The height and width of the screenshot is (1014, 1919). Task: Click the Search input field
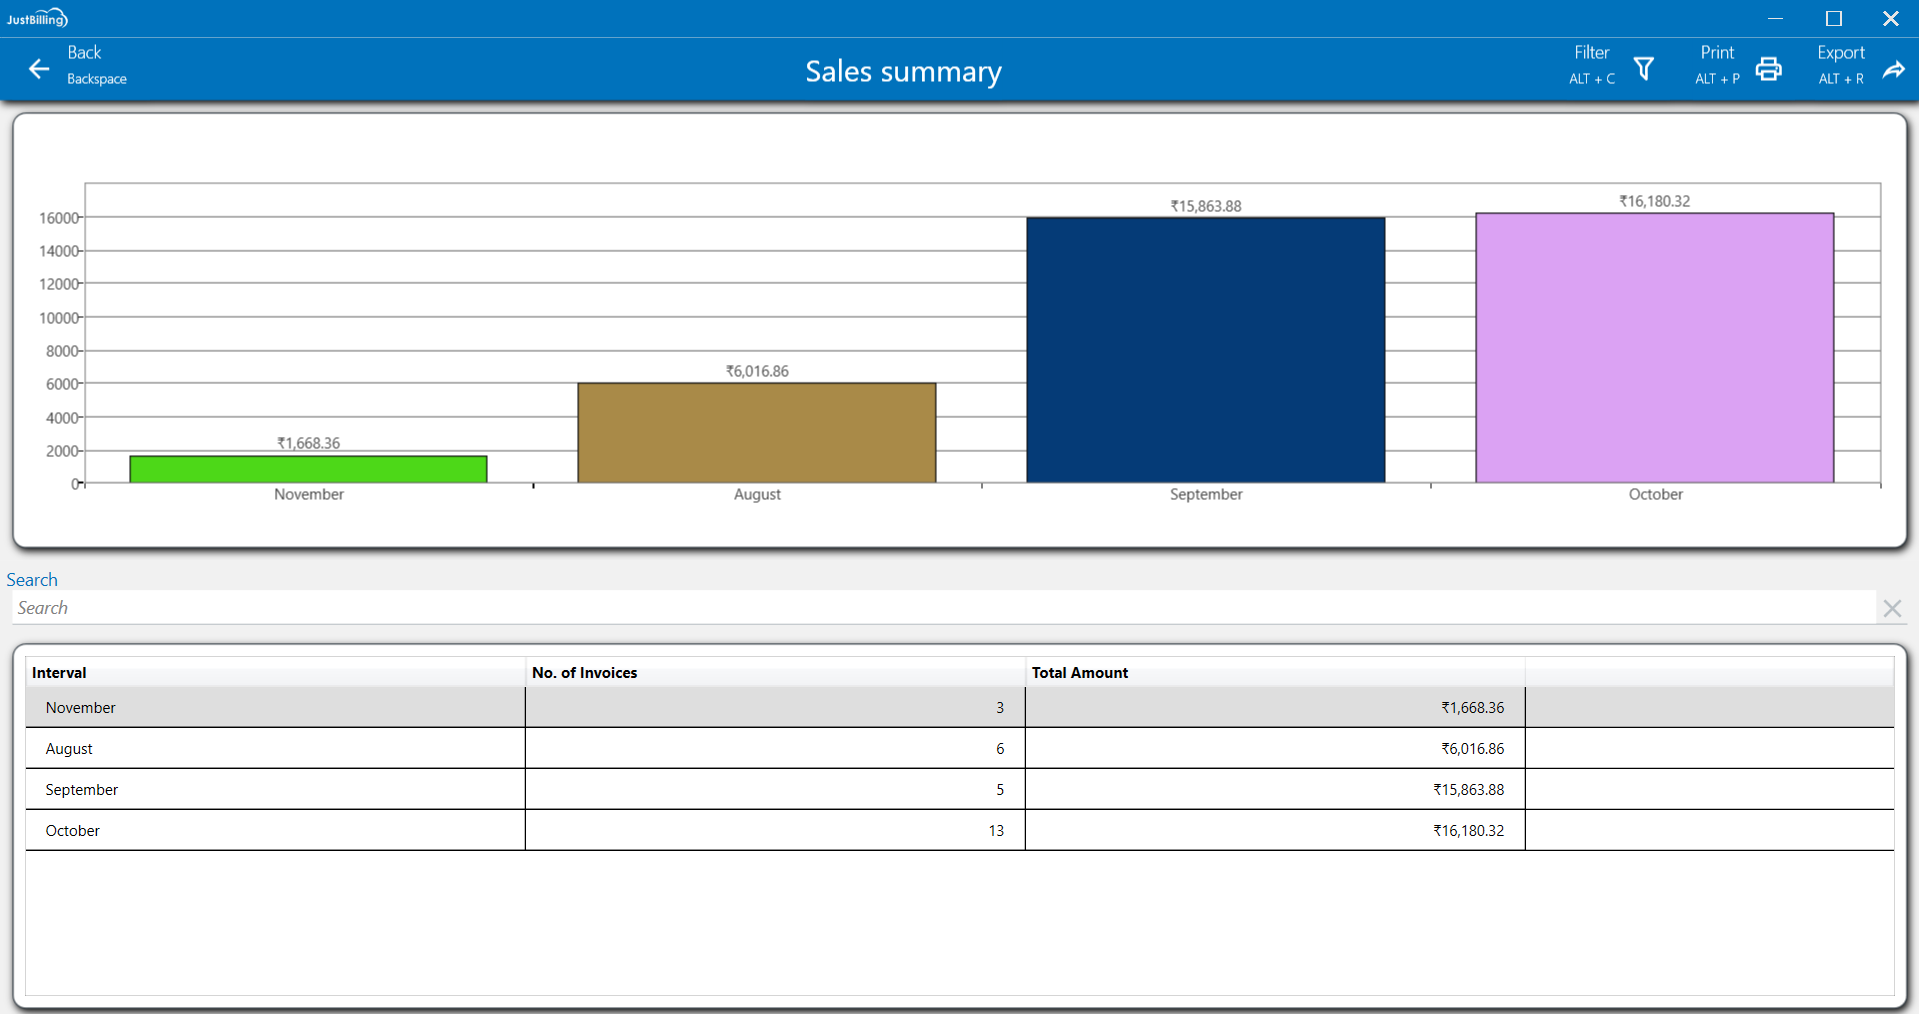[x=940, y=608]
